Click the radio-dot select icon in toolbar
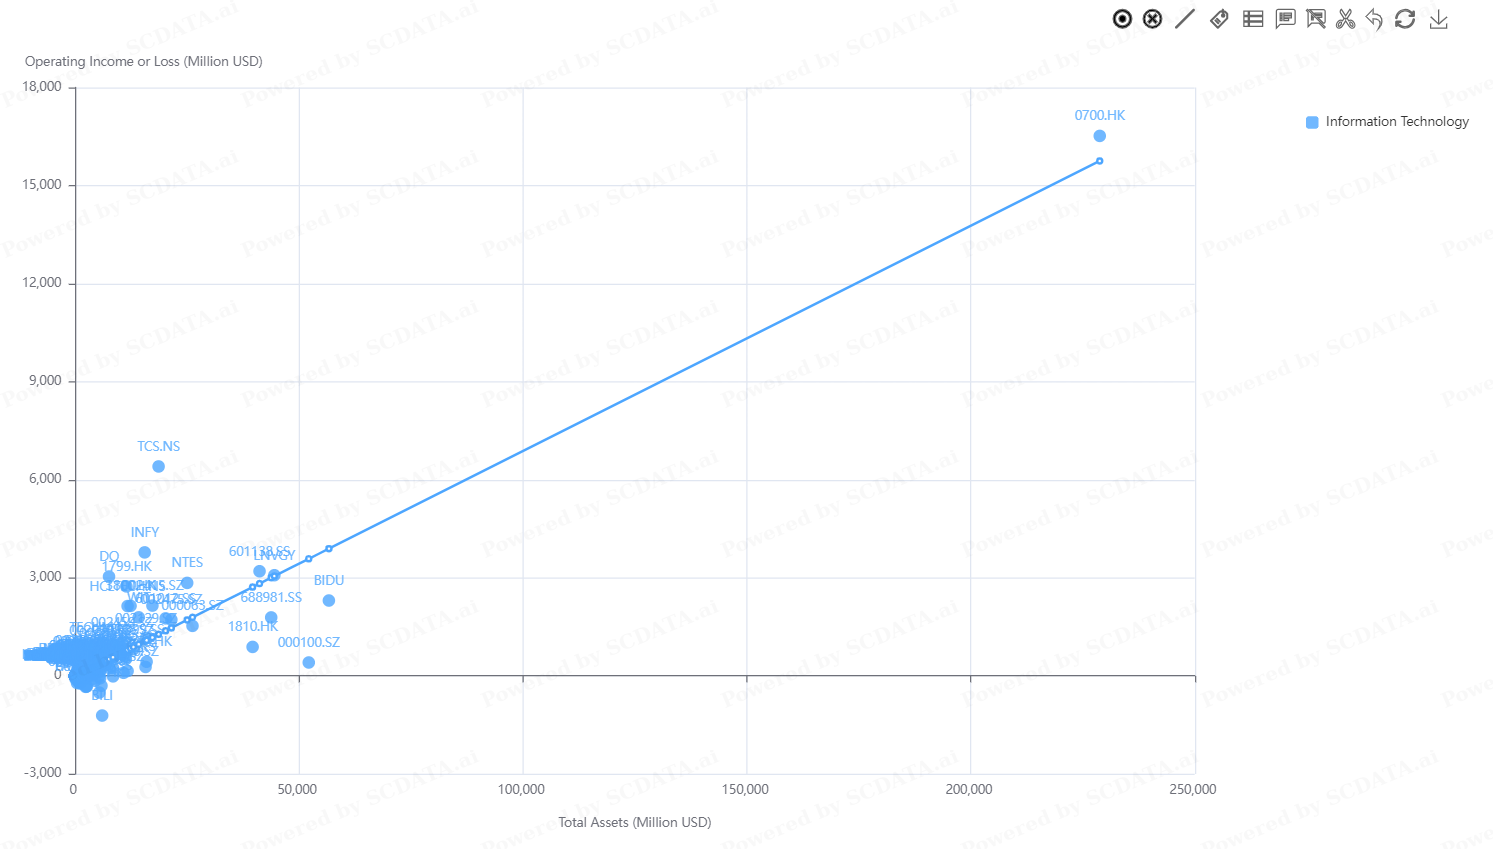 coord(1122,19)
